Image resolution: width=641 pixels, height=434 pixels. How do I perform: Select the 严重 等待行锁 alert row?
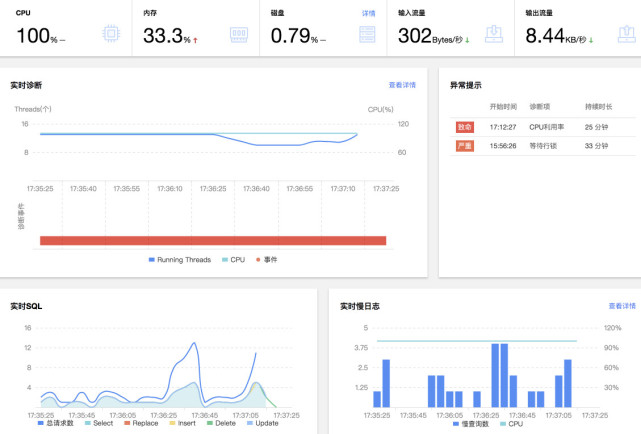point(542,146)
